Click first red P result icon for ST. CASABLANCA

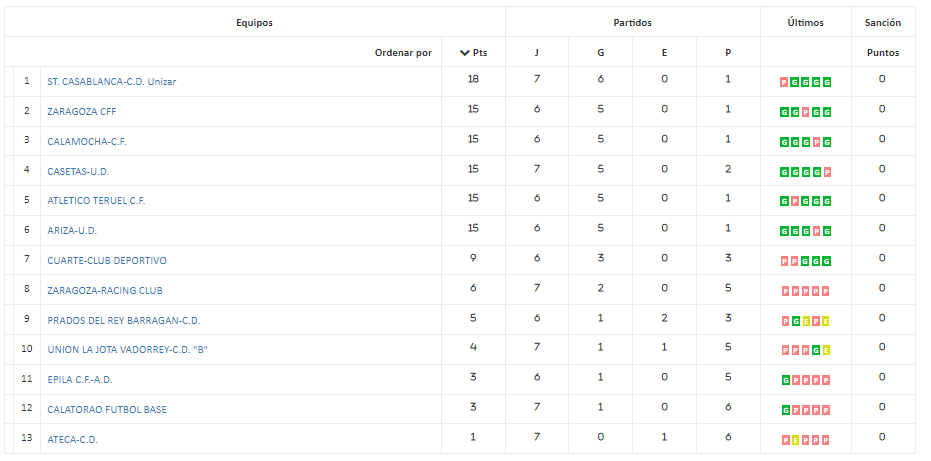(x=784, y=83)
